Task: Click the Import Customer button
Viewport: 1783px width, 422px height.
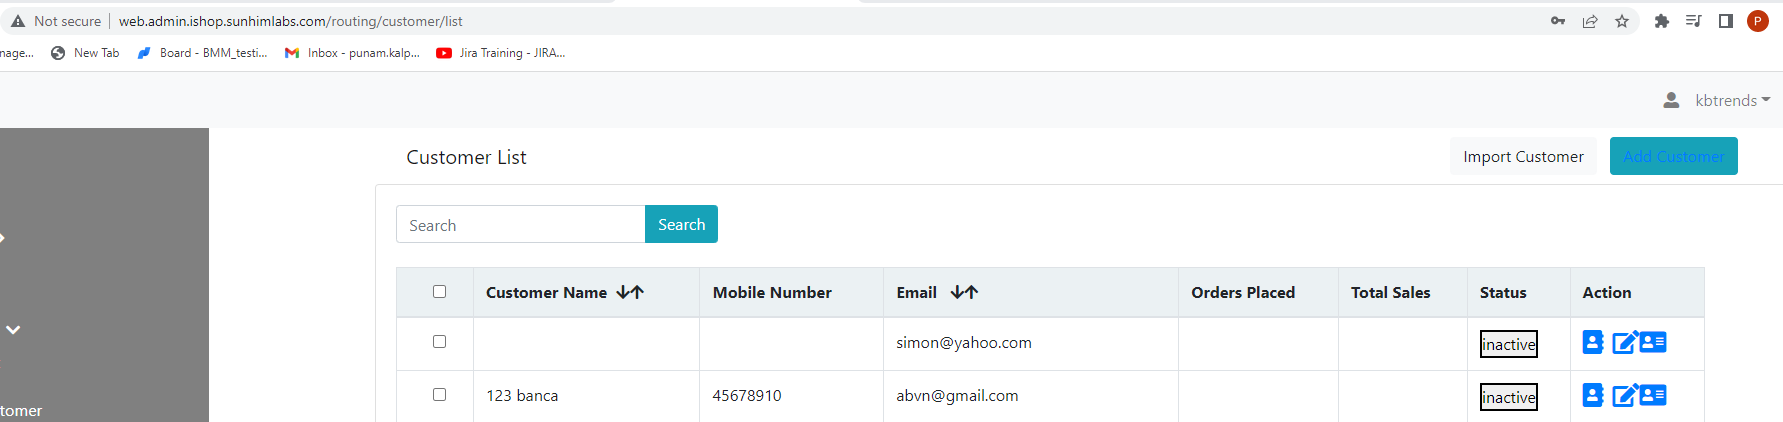Action: [x=1523, y=156]
